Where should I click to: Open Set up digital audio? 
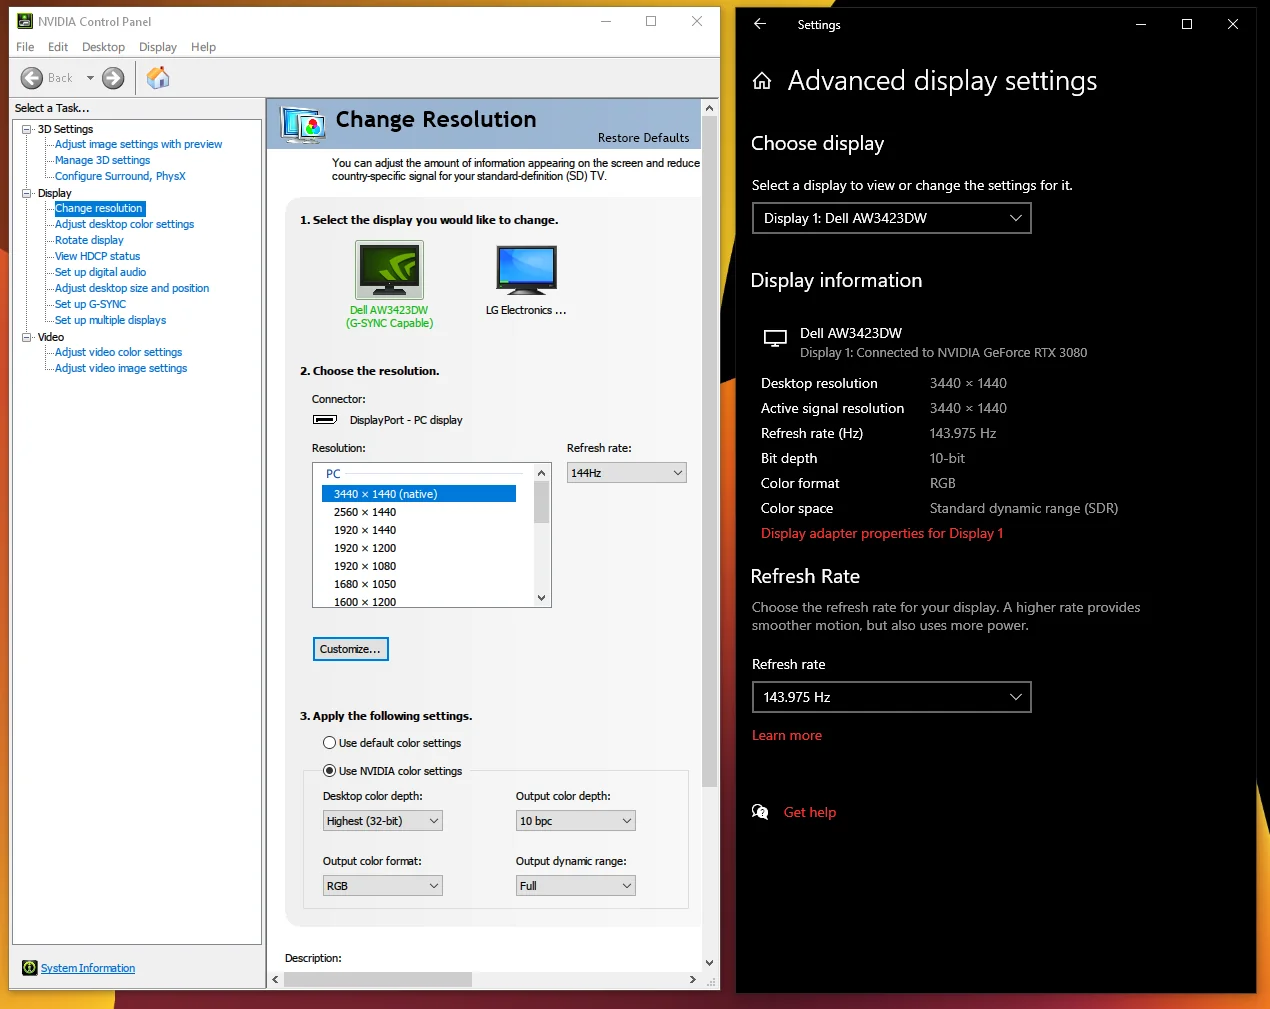click(100, 272)
